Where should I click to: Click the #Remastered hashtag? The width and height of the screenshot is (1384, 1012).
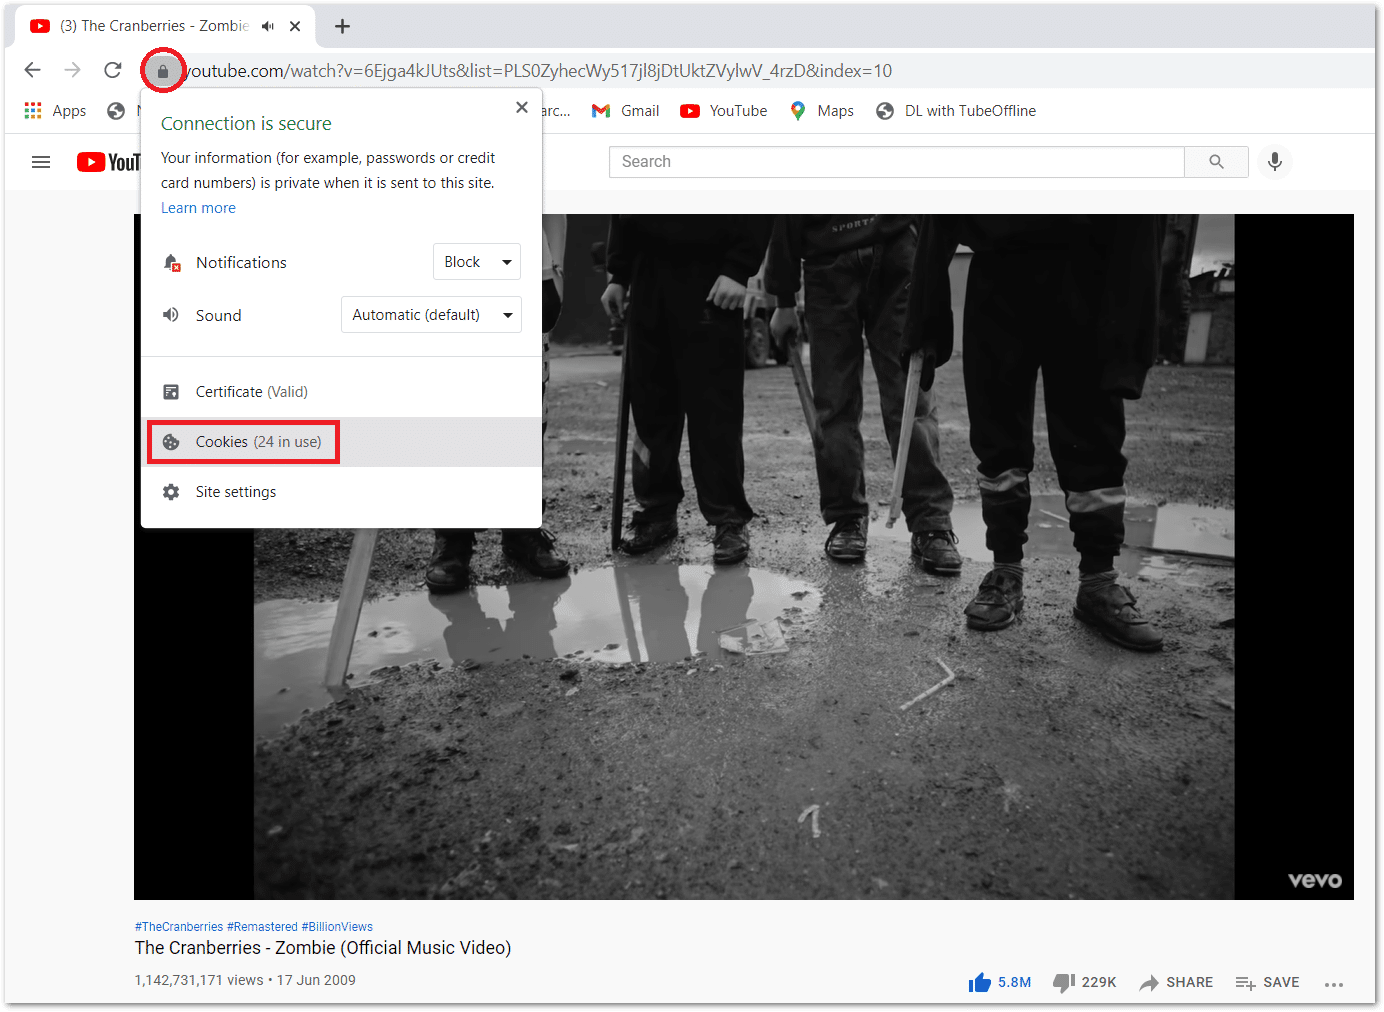[262, 927]
